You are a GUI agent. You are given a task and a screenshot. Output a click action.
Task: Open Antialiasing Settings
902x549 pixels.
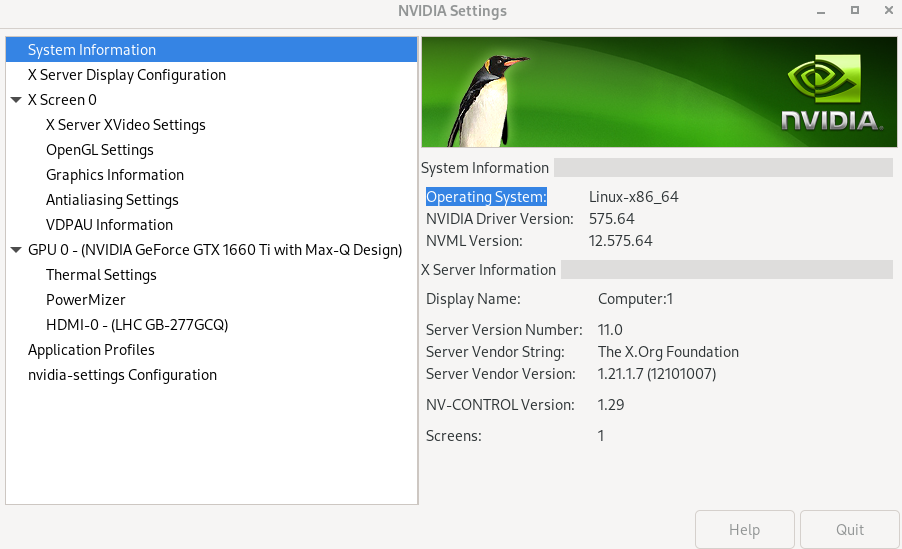point(112,200)
